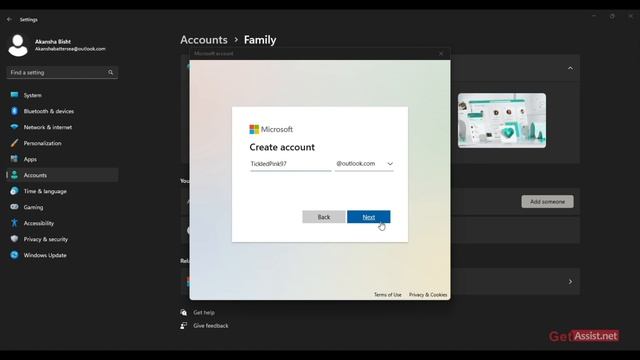This screenshot has width=640, height=360.
Task: Open the related settings right chevron
Action: tap(570, 282)
